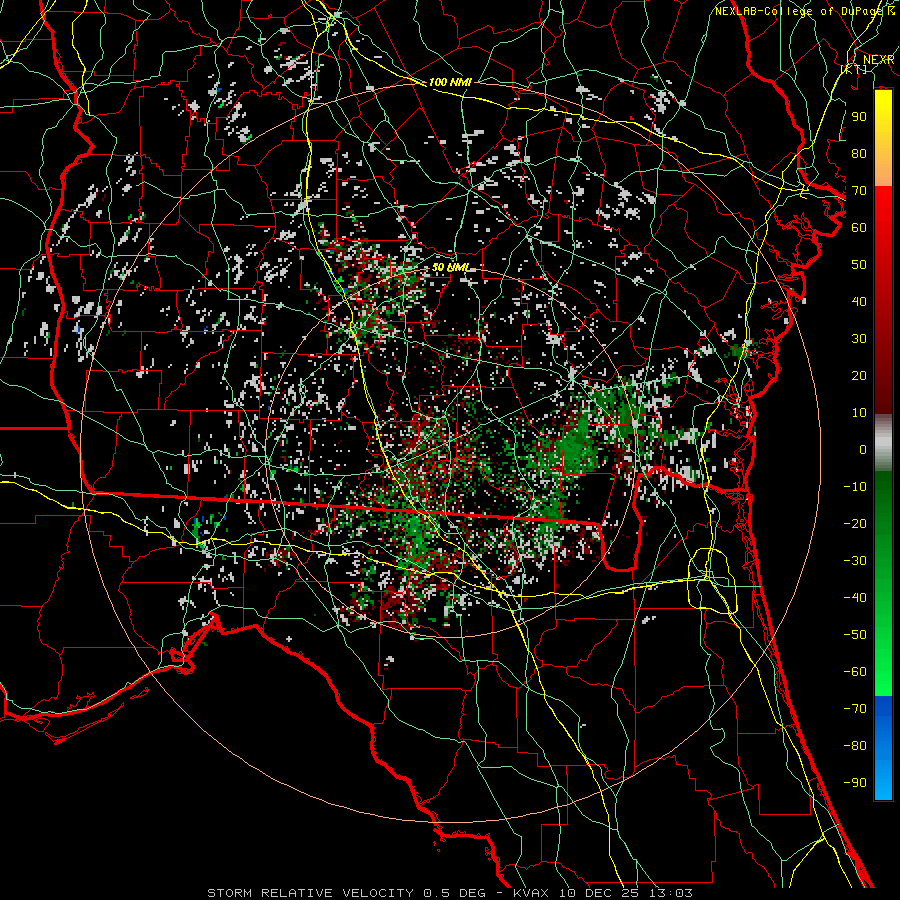
Task: Click the "100 NMI" range ring label
Action: point(450,82)
